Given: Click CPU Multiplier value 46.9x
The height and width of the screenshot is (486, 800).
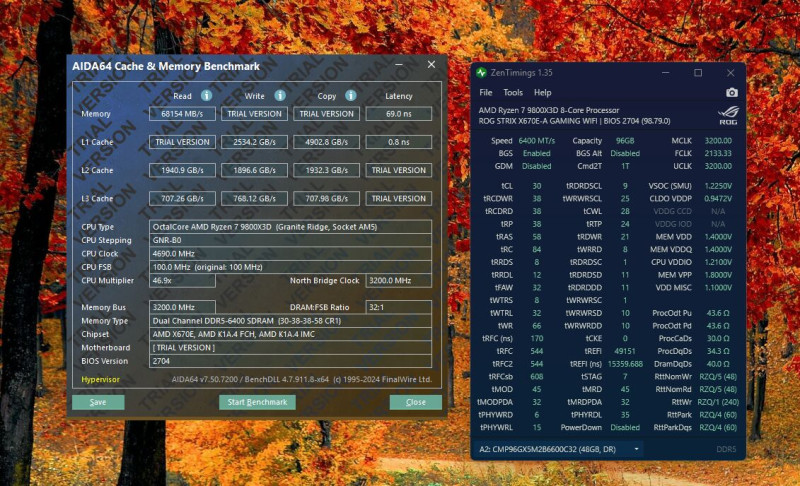Looking at the screenshot, I should 182,280.
